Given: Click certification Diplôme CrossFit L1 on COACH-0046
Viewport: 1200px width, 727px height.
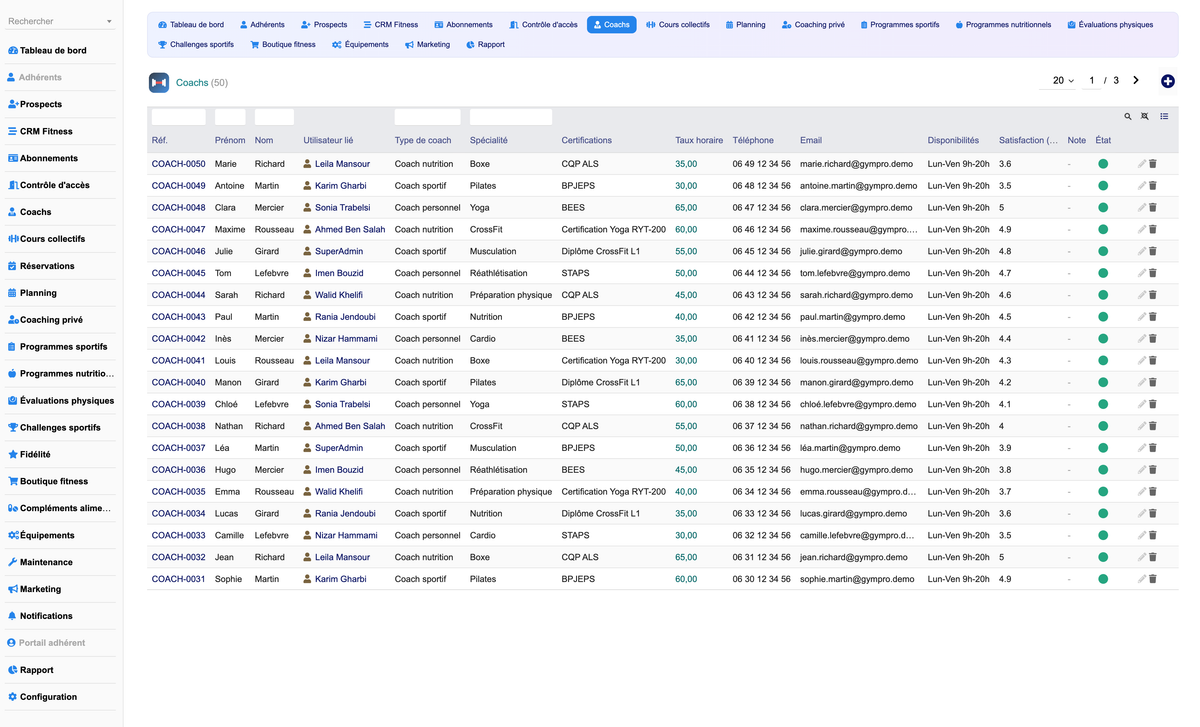Looking at the screenshot, I should [601, 252].
